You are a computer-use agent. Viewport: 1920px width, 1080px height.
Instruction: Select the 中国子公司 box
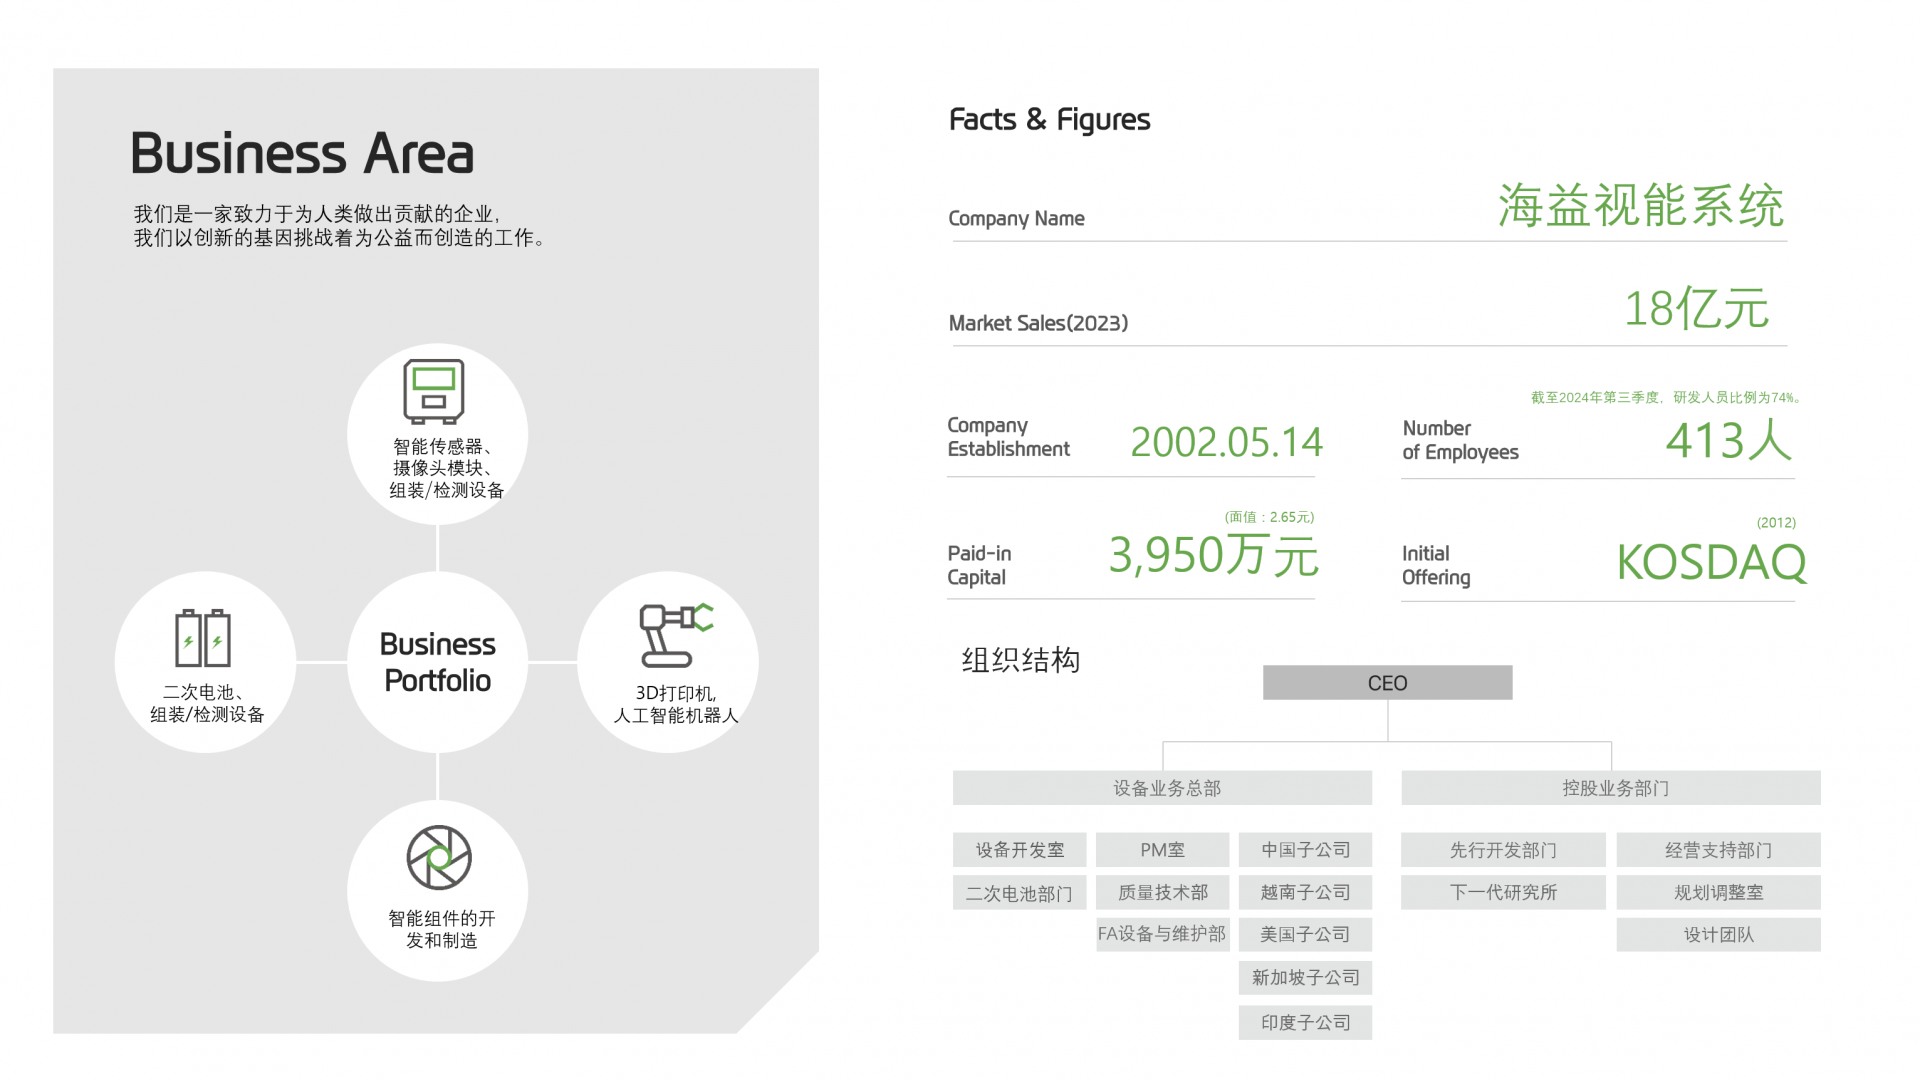(x=1305, y=850)
